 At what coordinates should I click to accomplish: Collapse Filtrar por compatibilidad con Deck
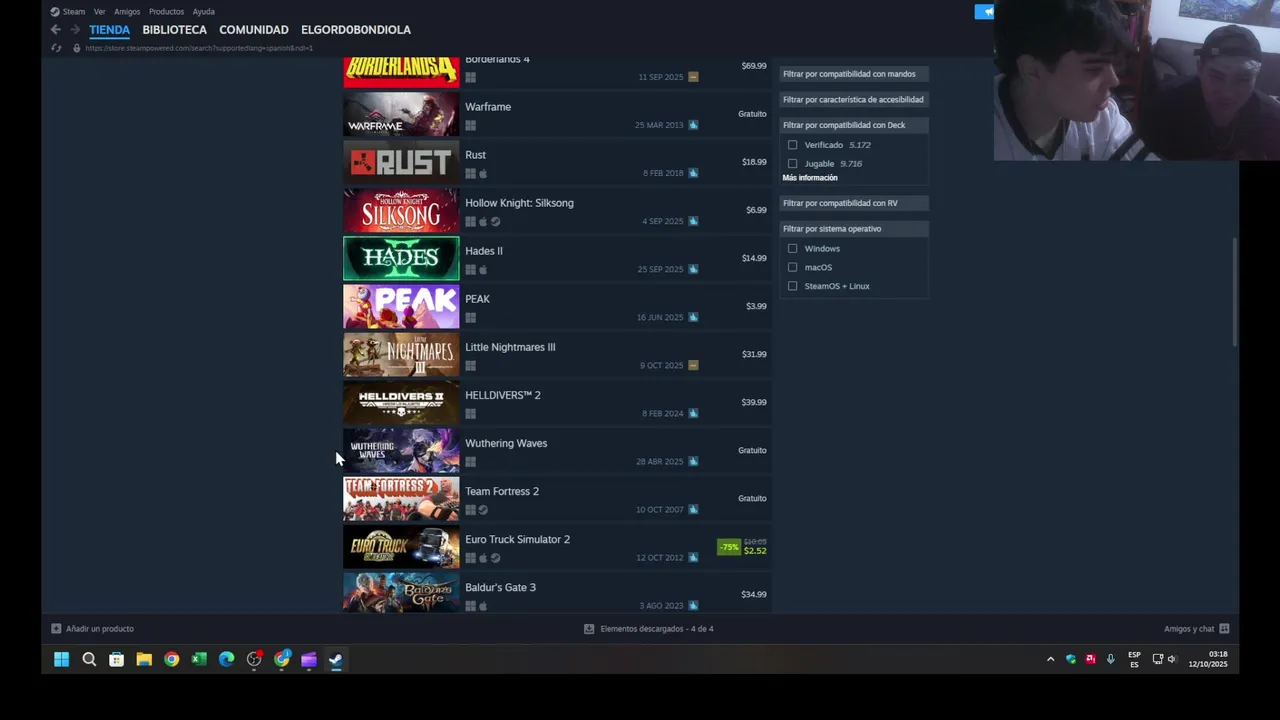(854, 126)
